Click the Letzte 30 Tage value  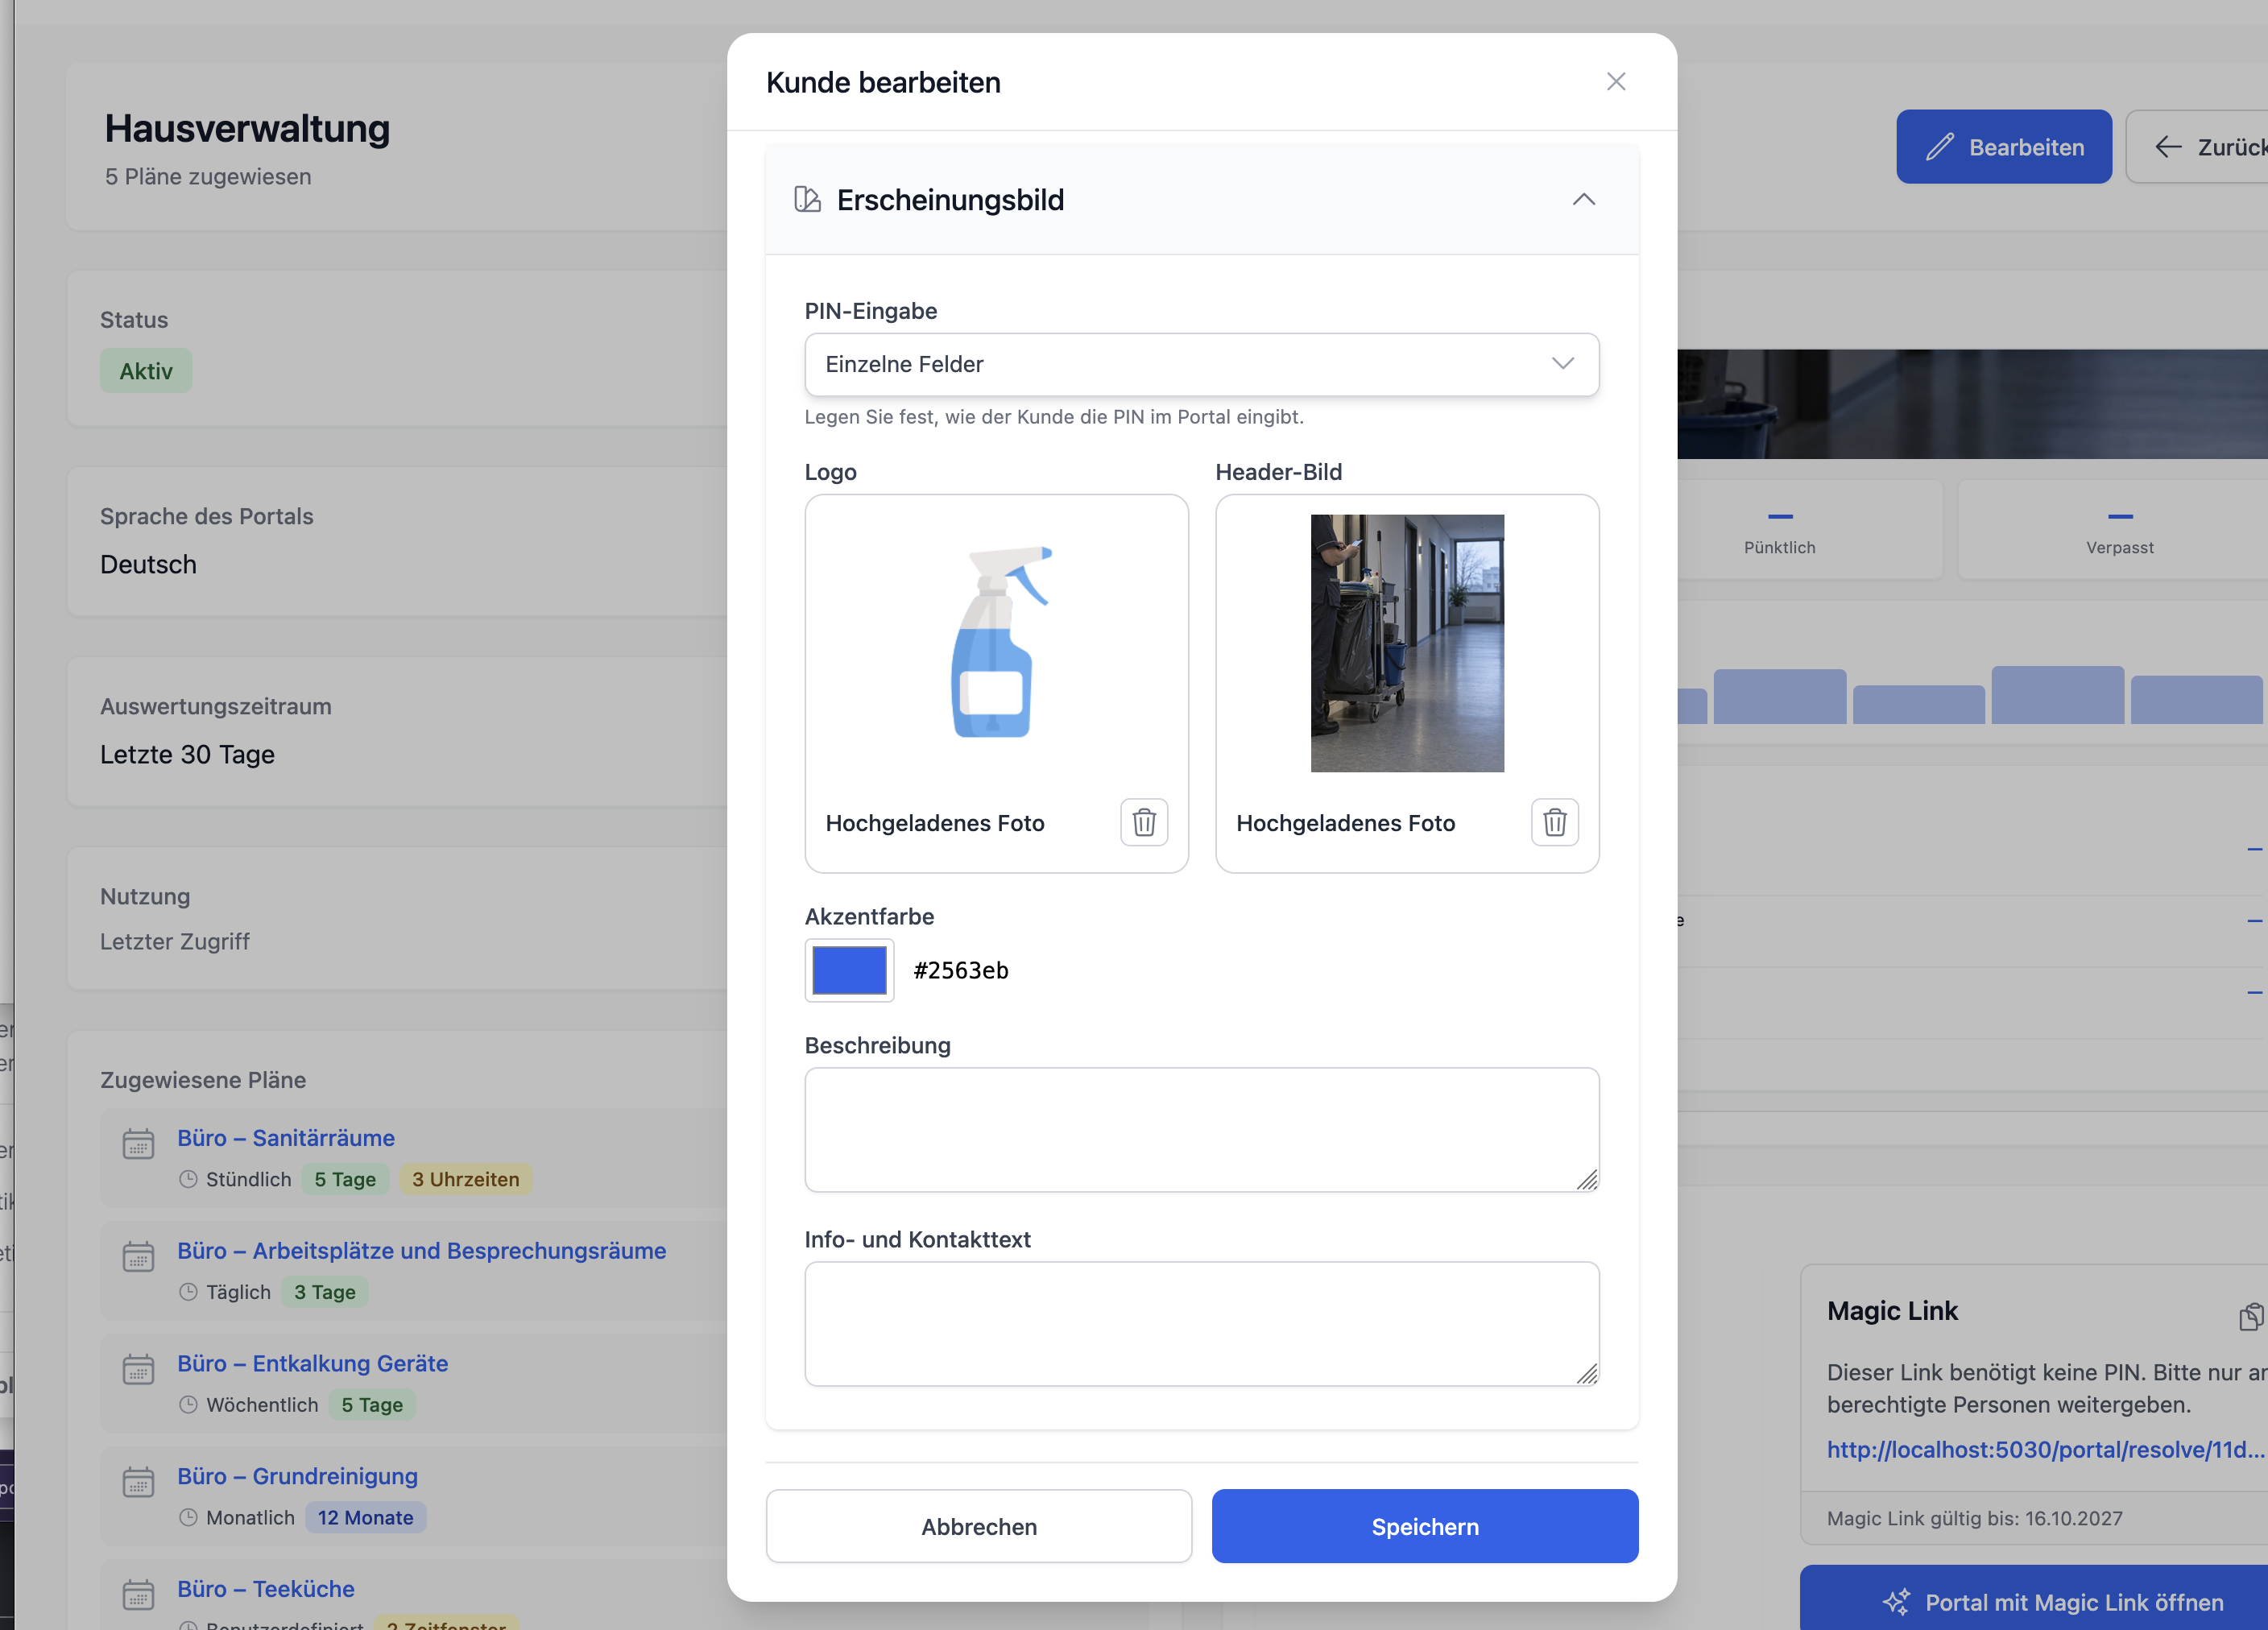tap(187, 754)
